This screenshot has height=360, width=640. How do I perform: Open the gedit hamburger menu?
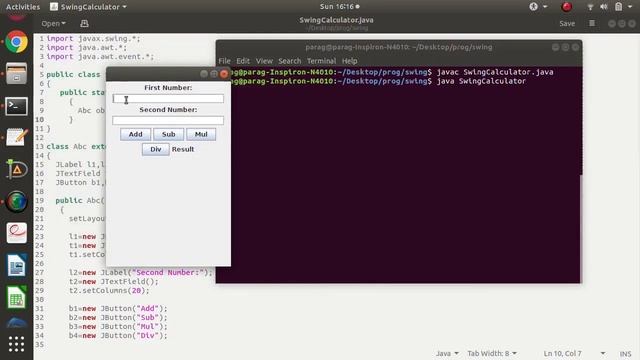[x=592, y=24]
